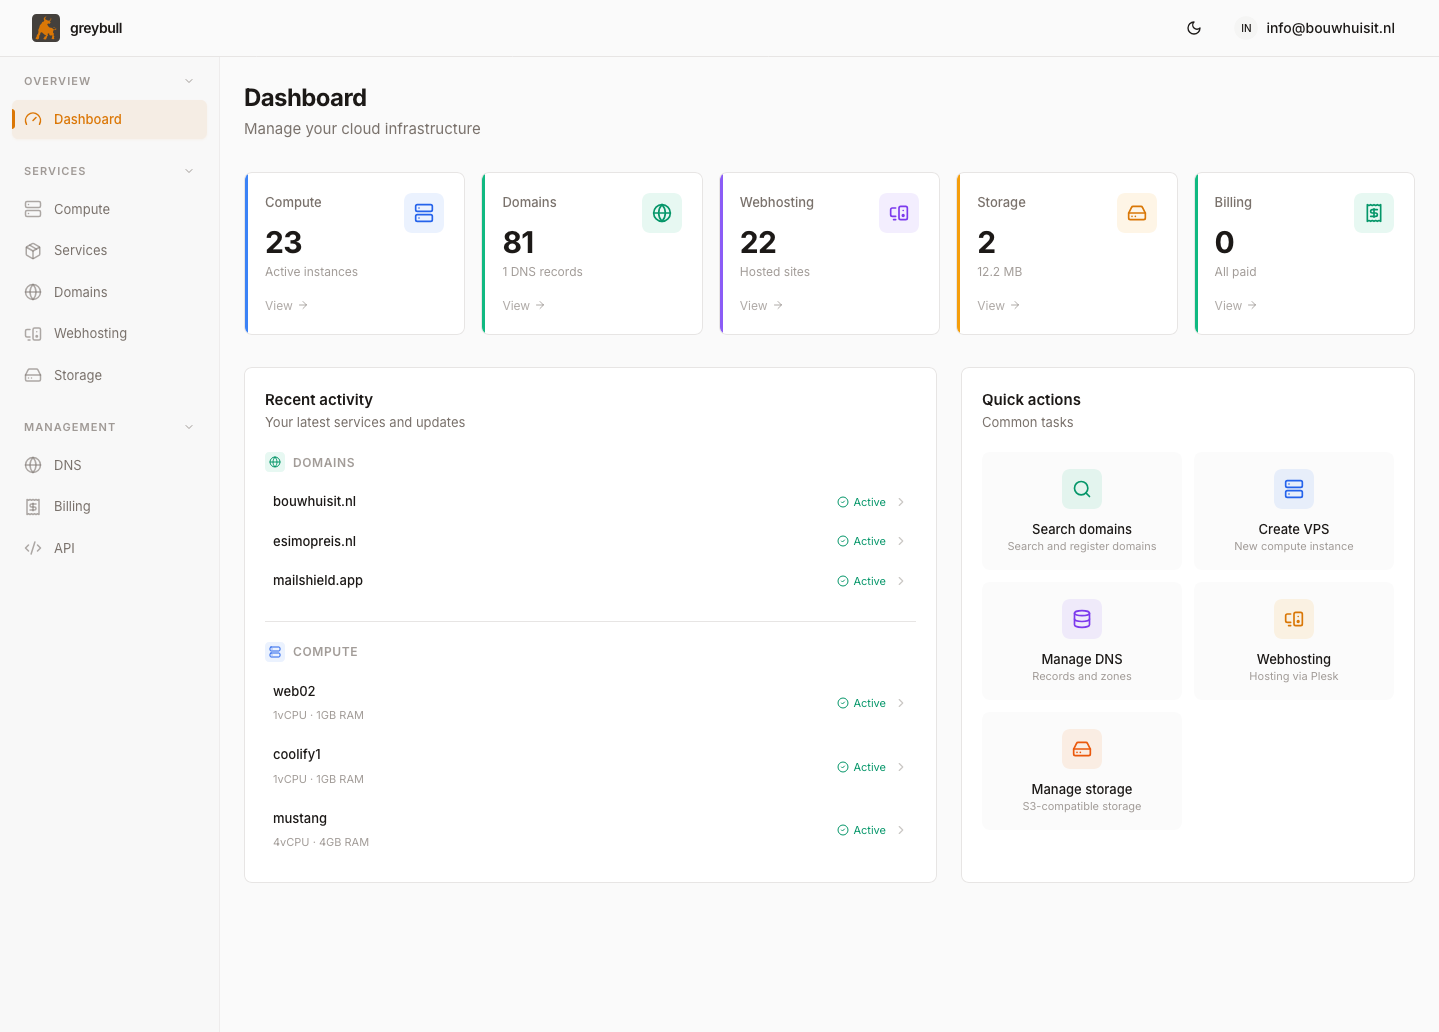Select the Compute icon in the sidebar
This screenshot has height=1032, width=1439.
click(33, 209)
